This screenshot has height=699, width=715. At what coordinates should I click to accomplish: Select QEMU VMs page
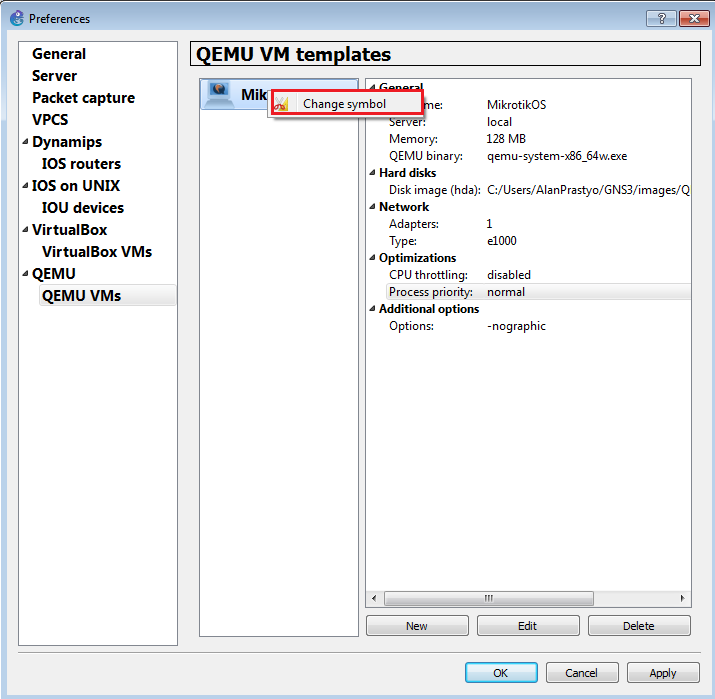[x=107, y=295]
